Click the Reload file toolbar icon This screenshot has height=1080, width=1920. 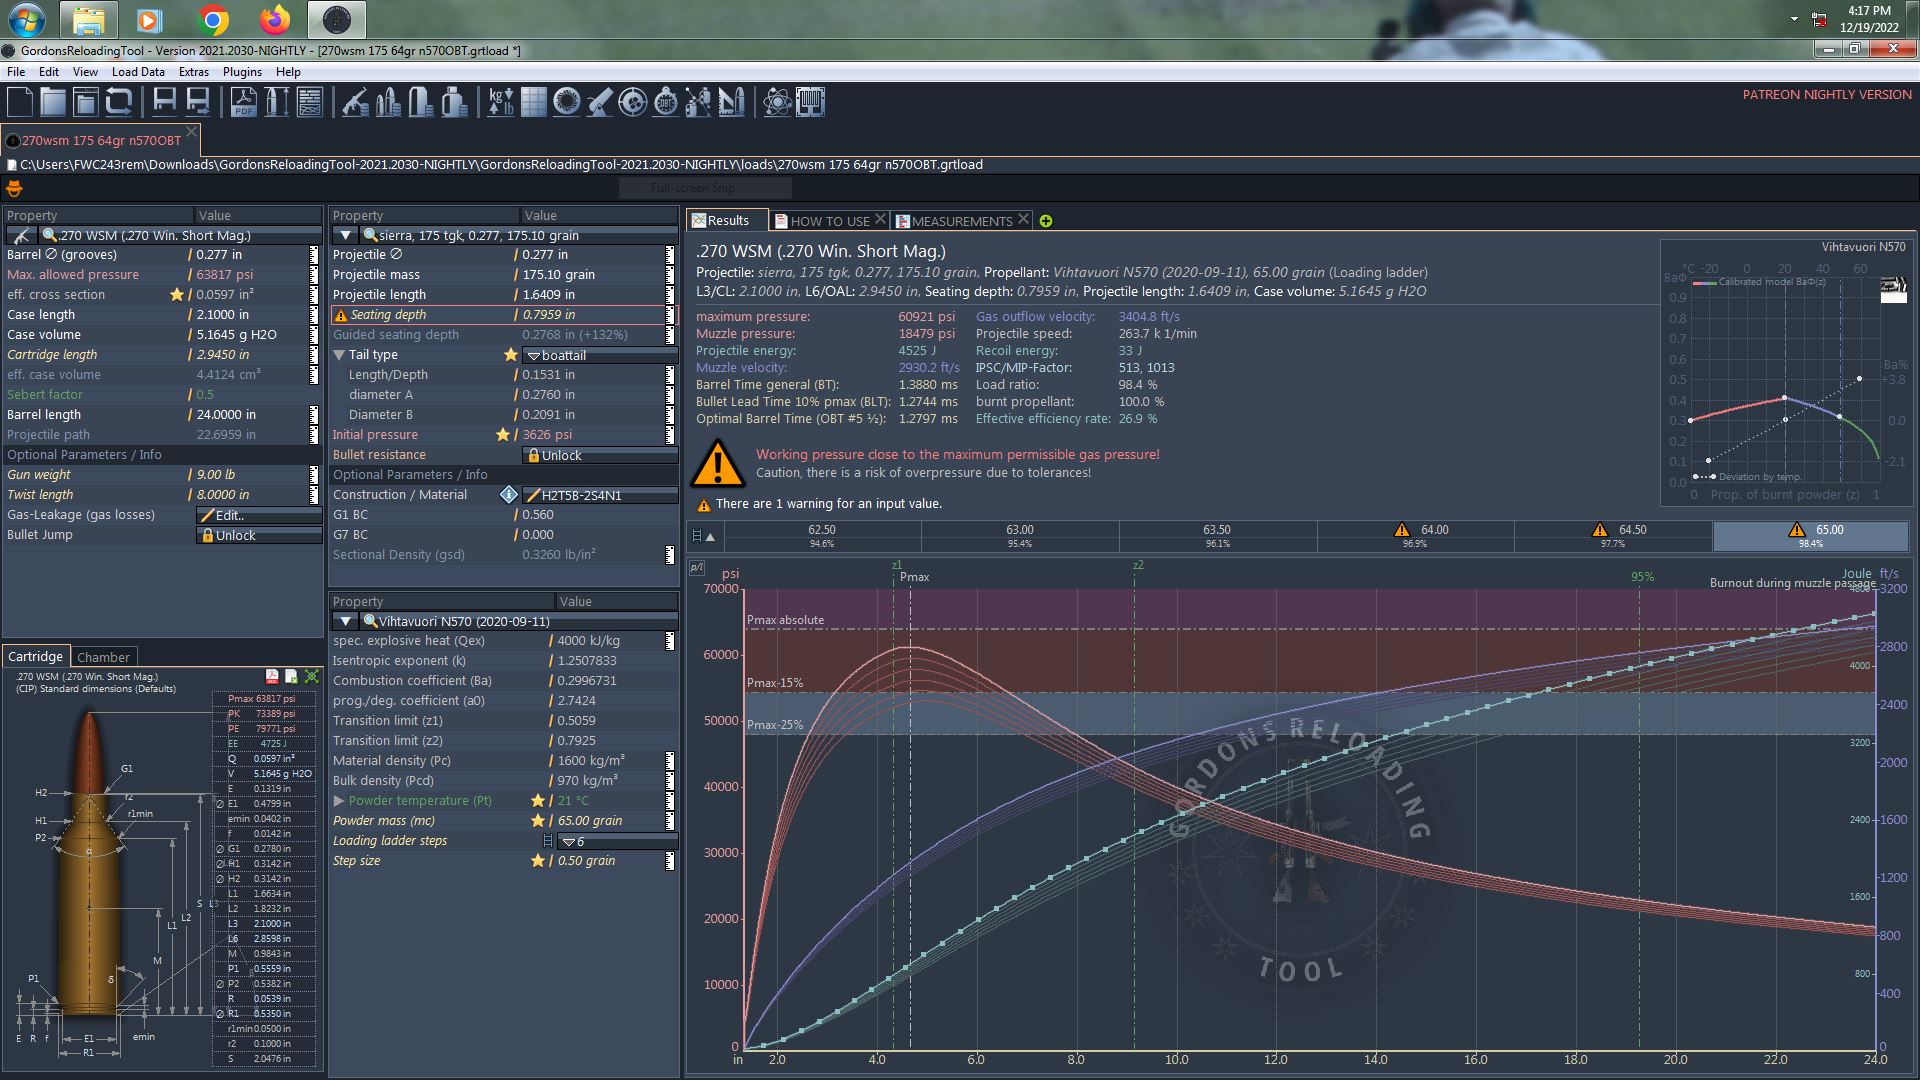point(119,102)
